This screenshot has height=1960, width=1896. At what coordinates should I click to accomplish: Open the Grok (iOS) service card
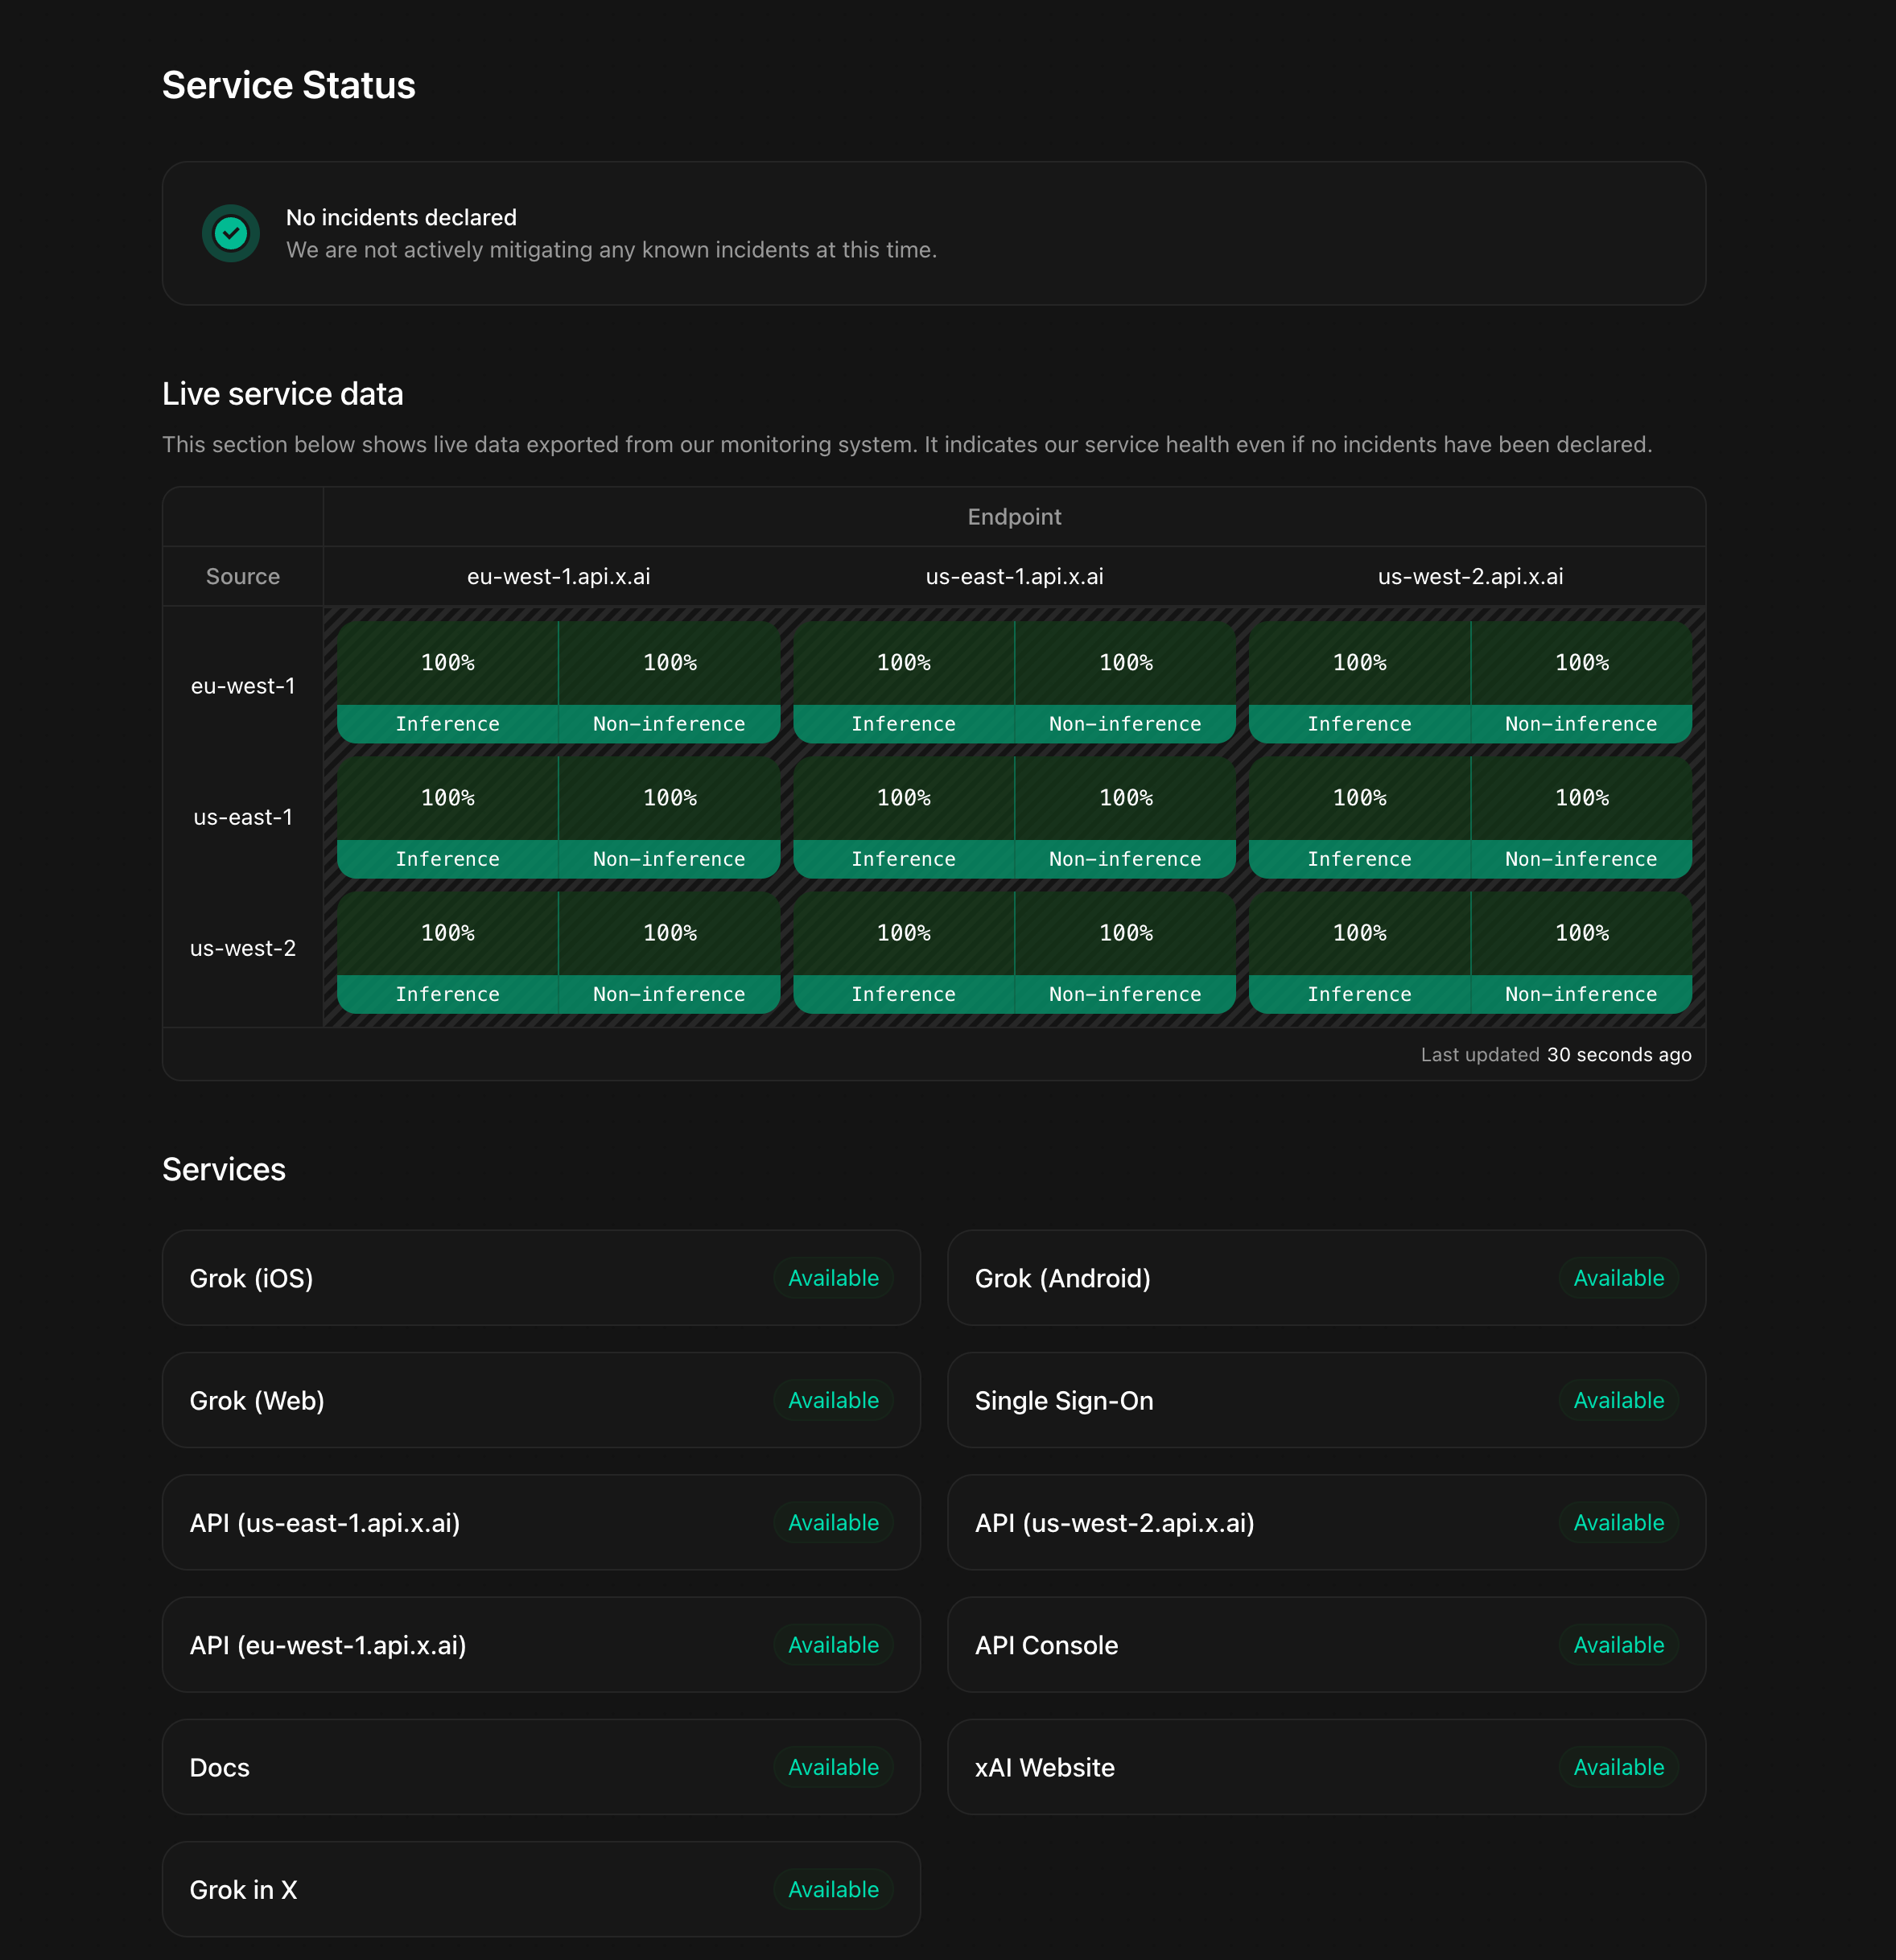click(x=541, y=1278)
